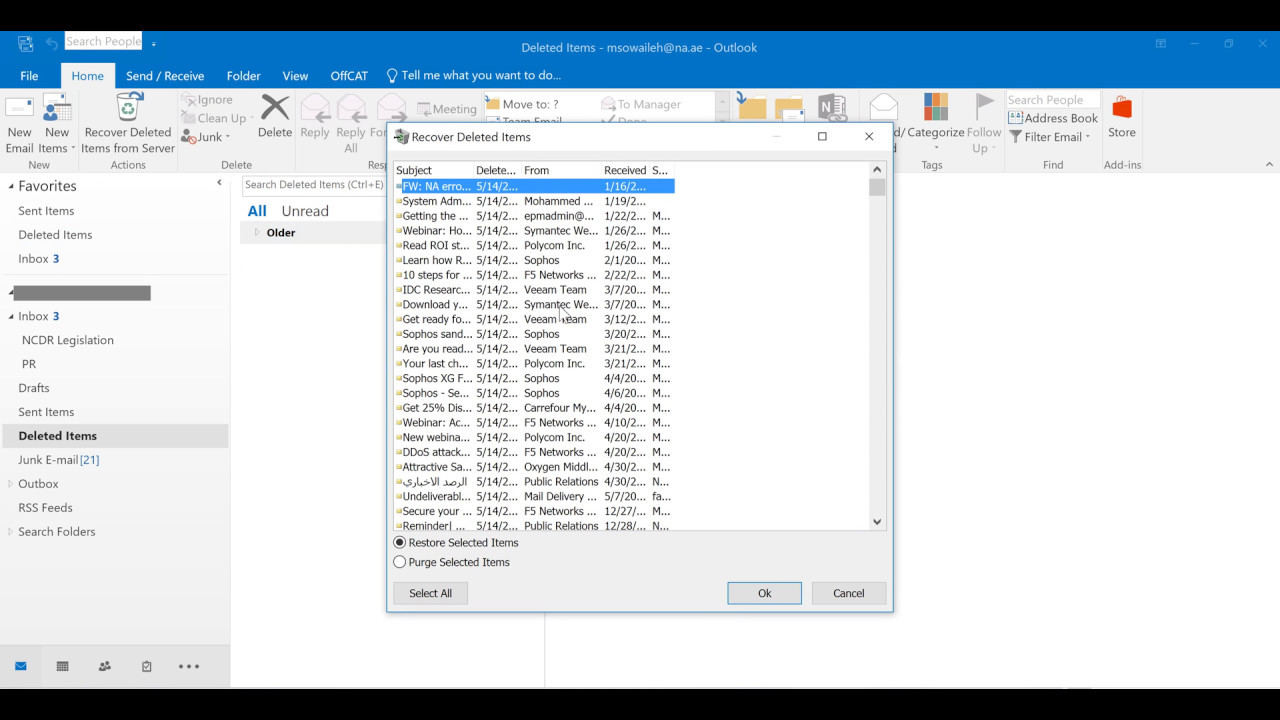
Task: Click the Follow Up flag icon
Action: (985, 107)
